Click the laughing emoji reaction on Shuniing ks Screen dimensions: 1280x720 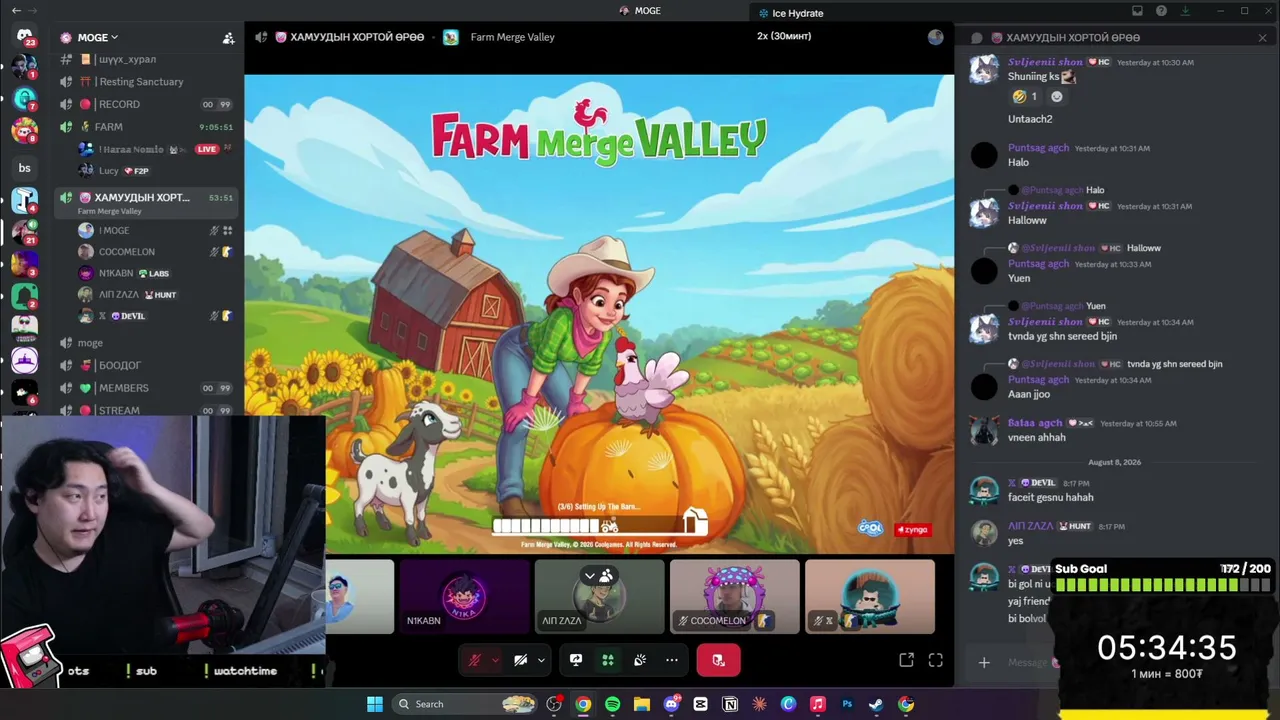(x=1024, y=97)
